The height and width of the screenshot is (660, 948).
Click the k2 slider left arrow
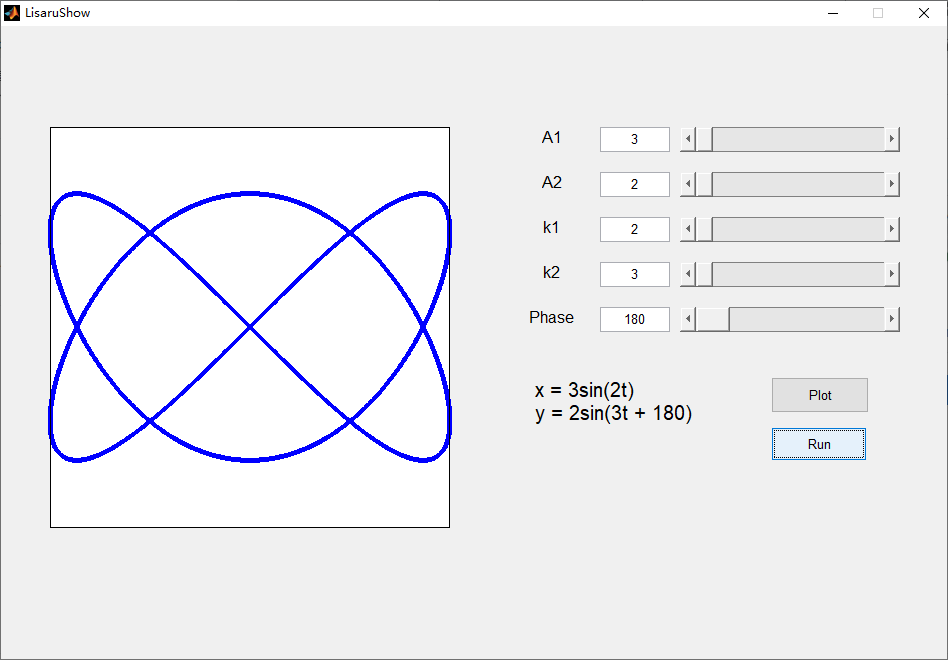pos(688,274)
